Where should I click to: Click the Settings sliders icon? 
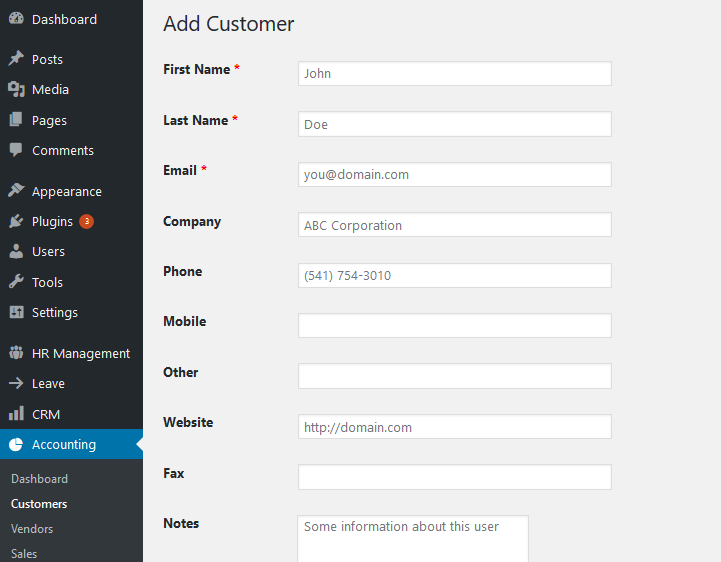[x=16, y=312]
